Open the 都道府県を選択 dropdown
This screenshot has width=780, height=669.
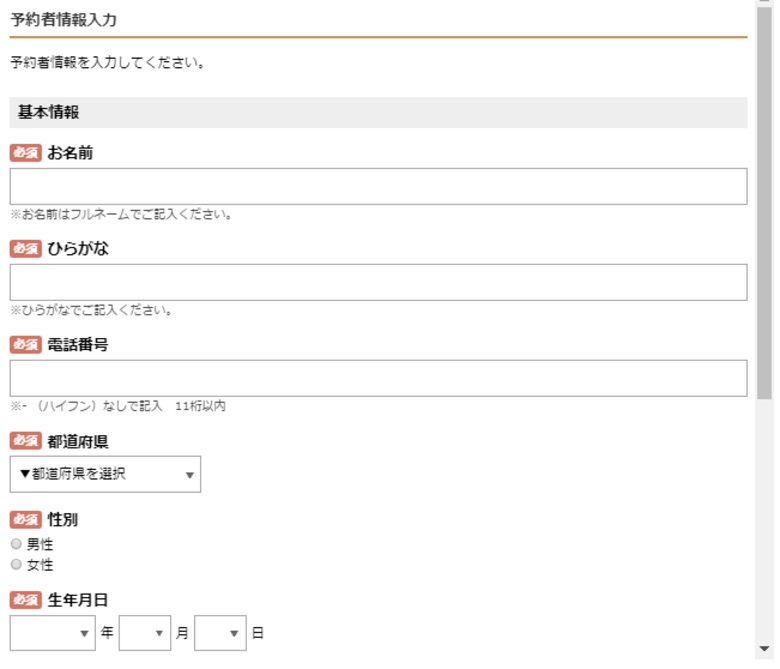[x=105, y=474]
